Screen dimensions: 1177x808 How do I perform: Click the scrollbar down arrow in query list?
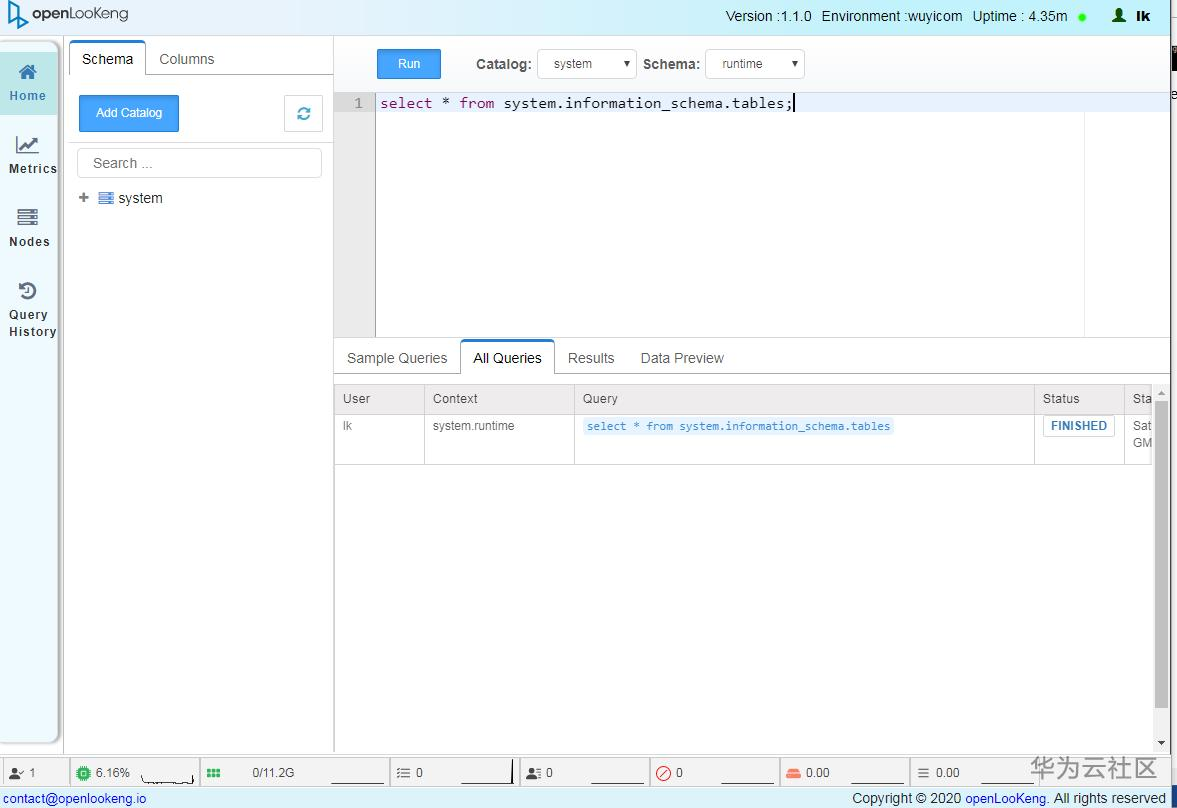[1160, 743]
